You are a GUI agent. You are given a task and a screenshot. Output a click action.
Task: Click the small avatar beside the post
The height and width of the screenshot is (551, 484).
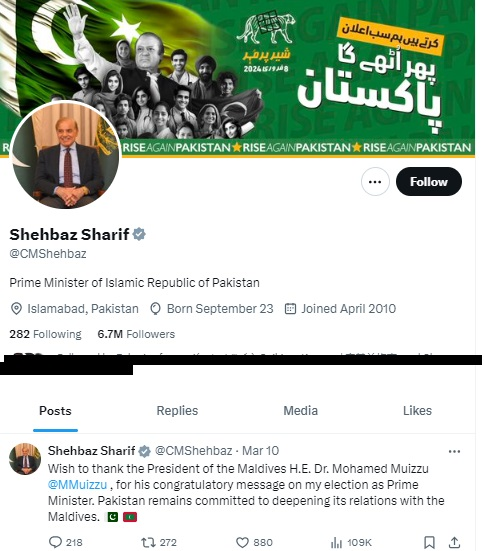[x=25, y=459]
